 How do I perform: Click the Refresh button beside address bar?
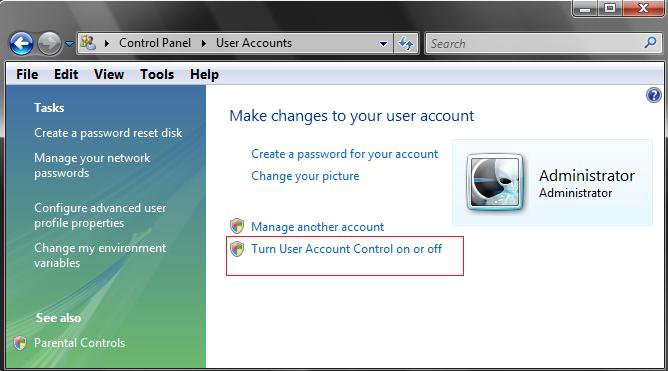(x=406, y=43)
